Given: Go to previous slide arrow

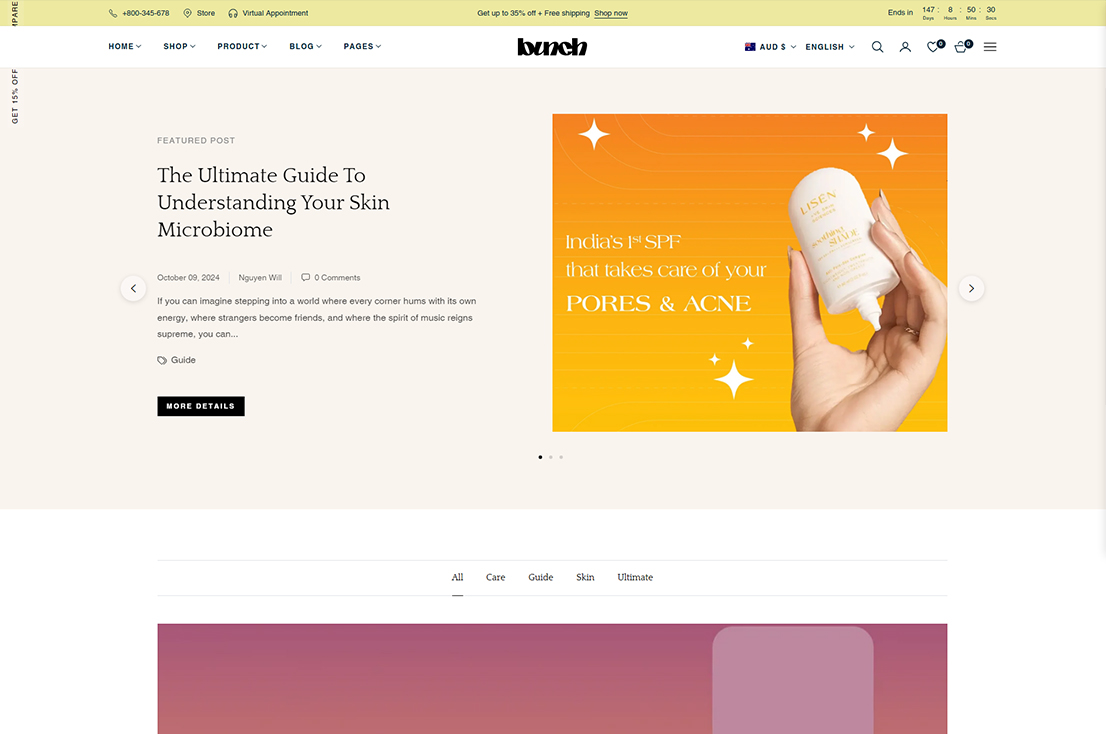Looking at the screenshot, I should click(133, 288).
